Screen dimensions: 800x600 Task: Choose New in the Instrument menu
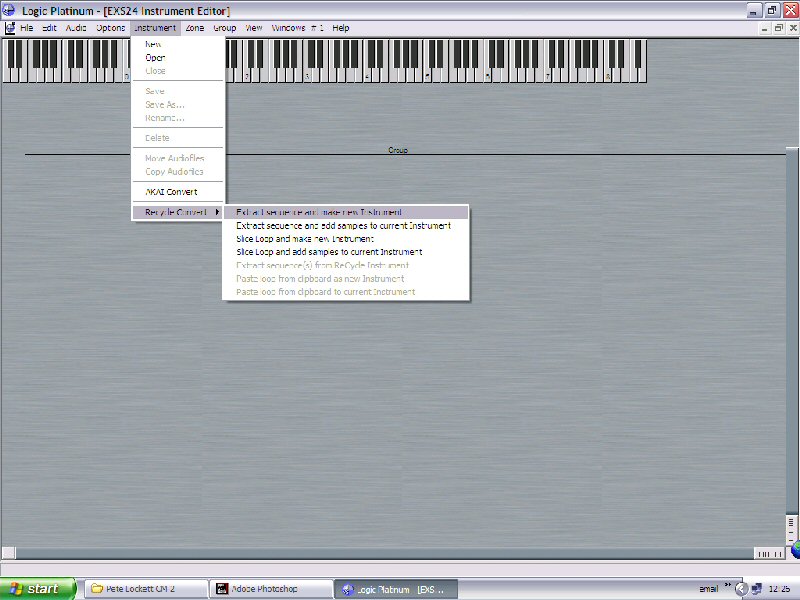click(x=153, y=45)
